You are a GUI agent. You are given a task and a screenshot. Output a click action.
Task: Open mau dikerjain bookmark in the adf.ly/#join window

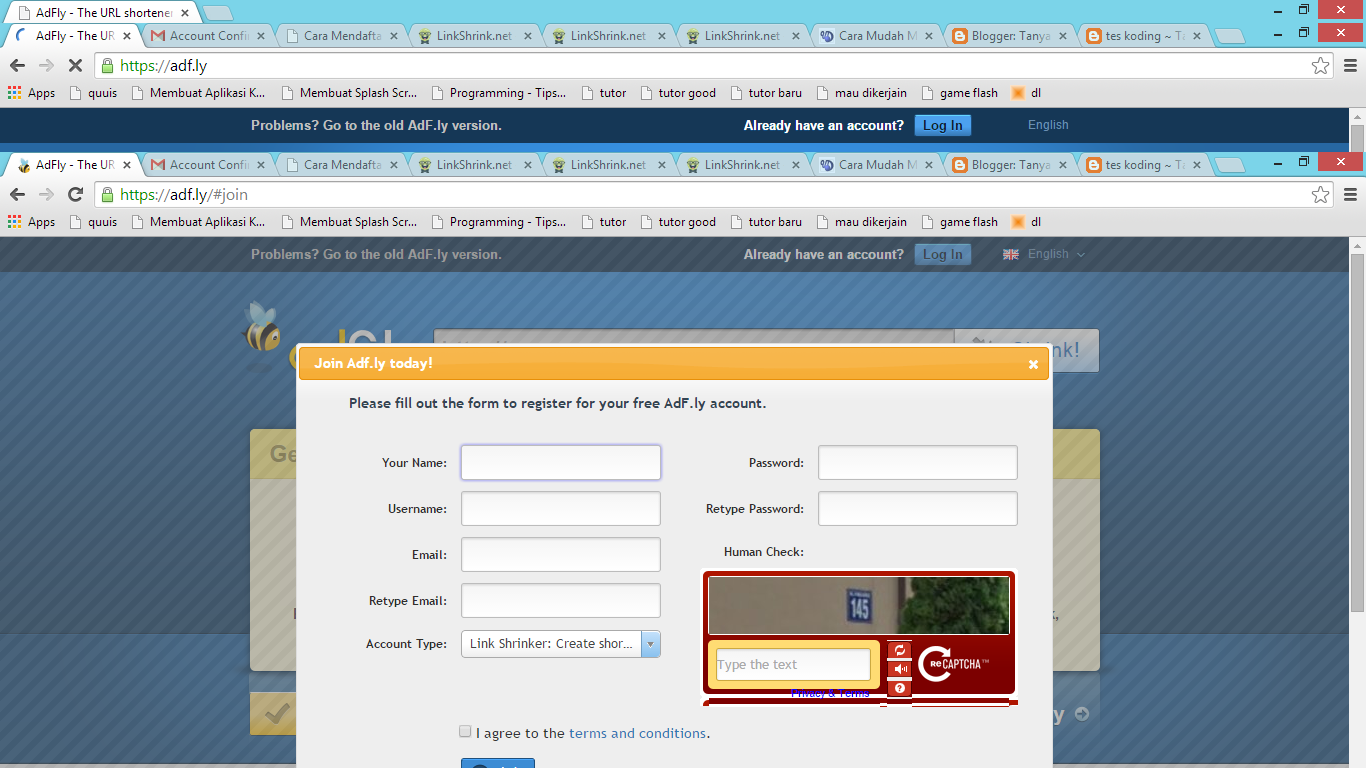[x=861, y=222]
